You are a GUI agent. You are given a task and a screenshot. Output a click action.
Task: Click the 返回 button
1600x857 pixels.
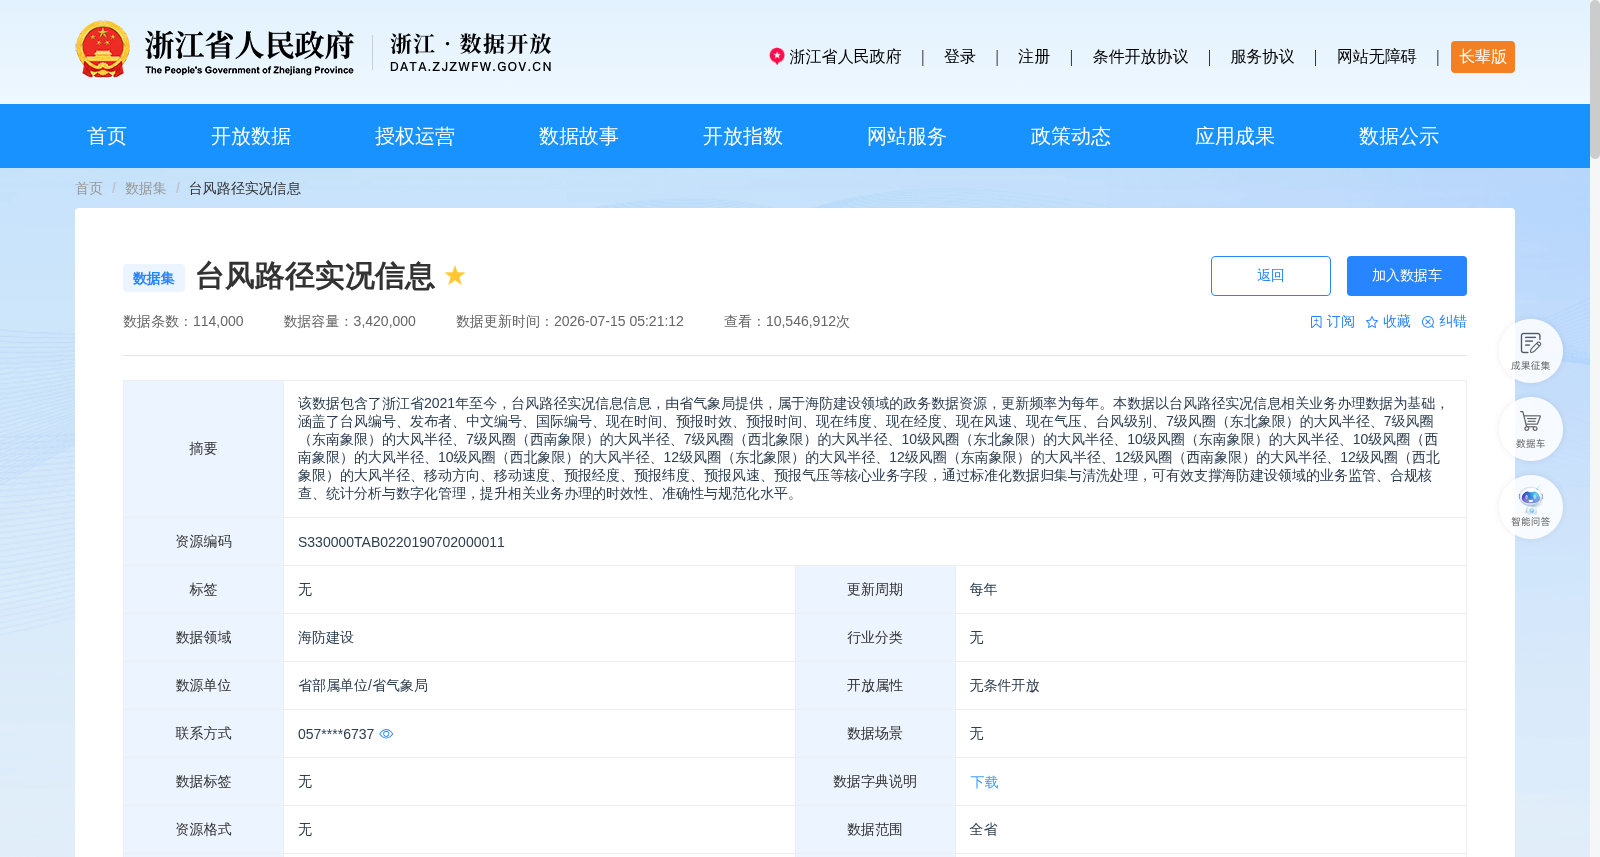[x=1271, y=276]
